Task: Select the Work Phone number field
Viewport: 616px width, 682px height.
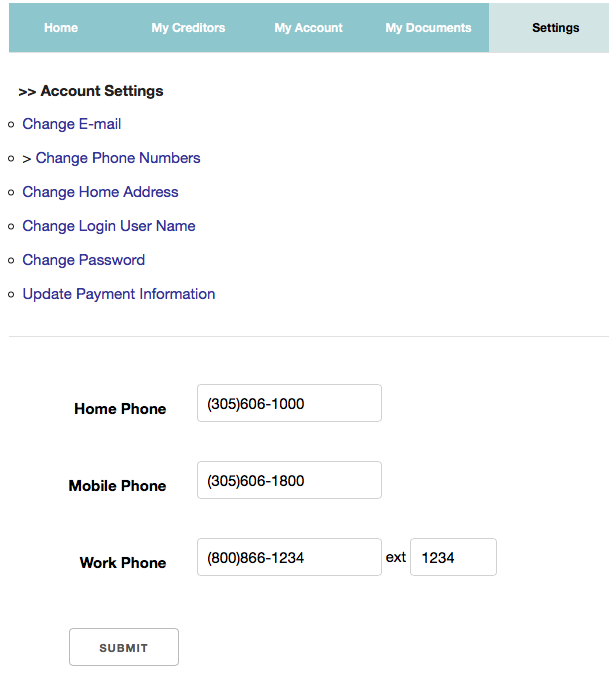Action: [x=289, y=557]
